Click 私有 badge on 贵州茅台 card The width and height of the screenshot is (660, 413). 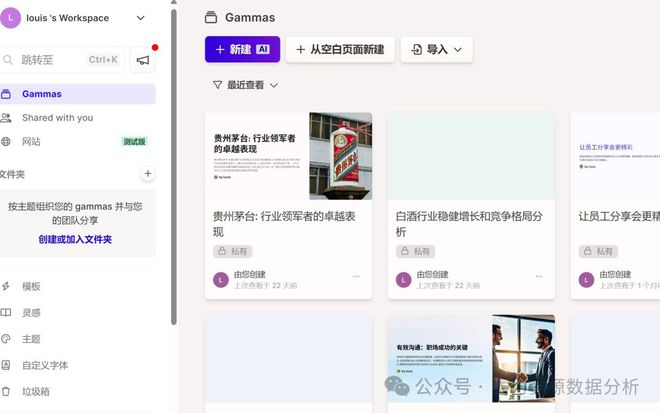click(233, 251)
